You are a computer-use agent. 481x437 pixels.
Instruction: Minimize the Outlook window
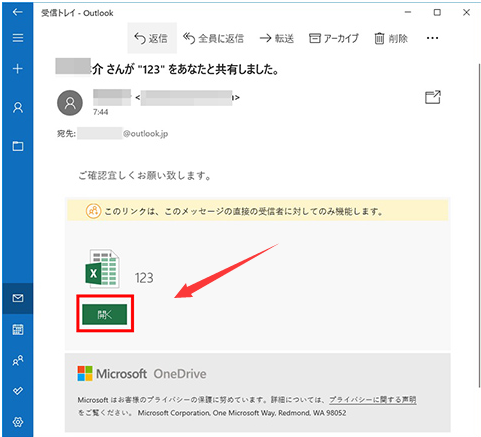(x=408, y=12)
